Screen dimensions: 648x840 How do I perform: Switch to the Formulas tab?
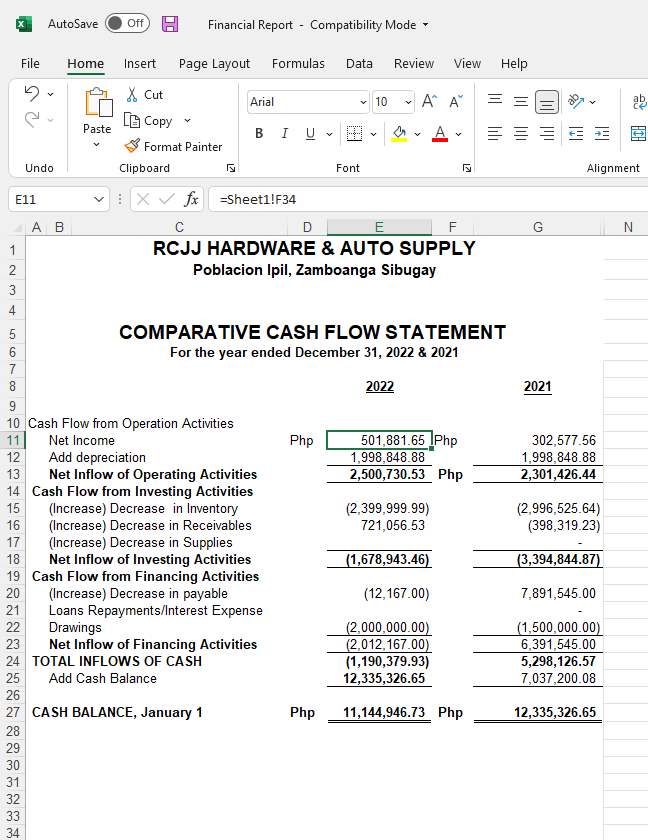pos(298,63)
